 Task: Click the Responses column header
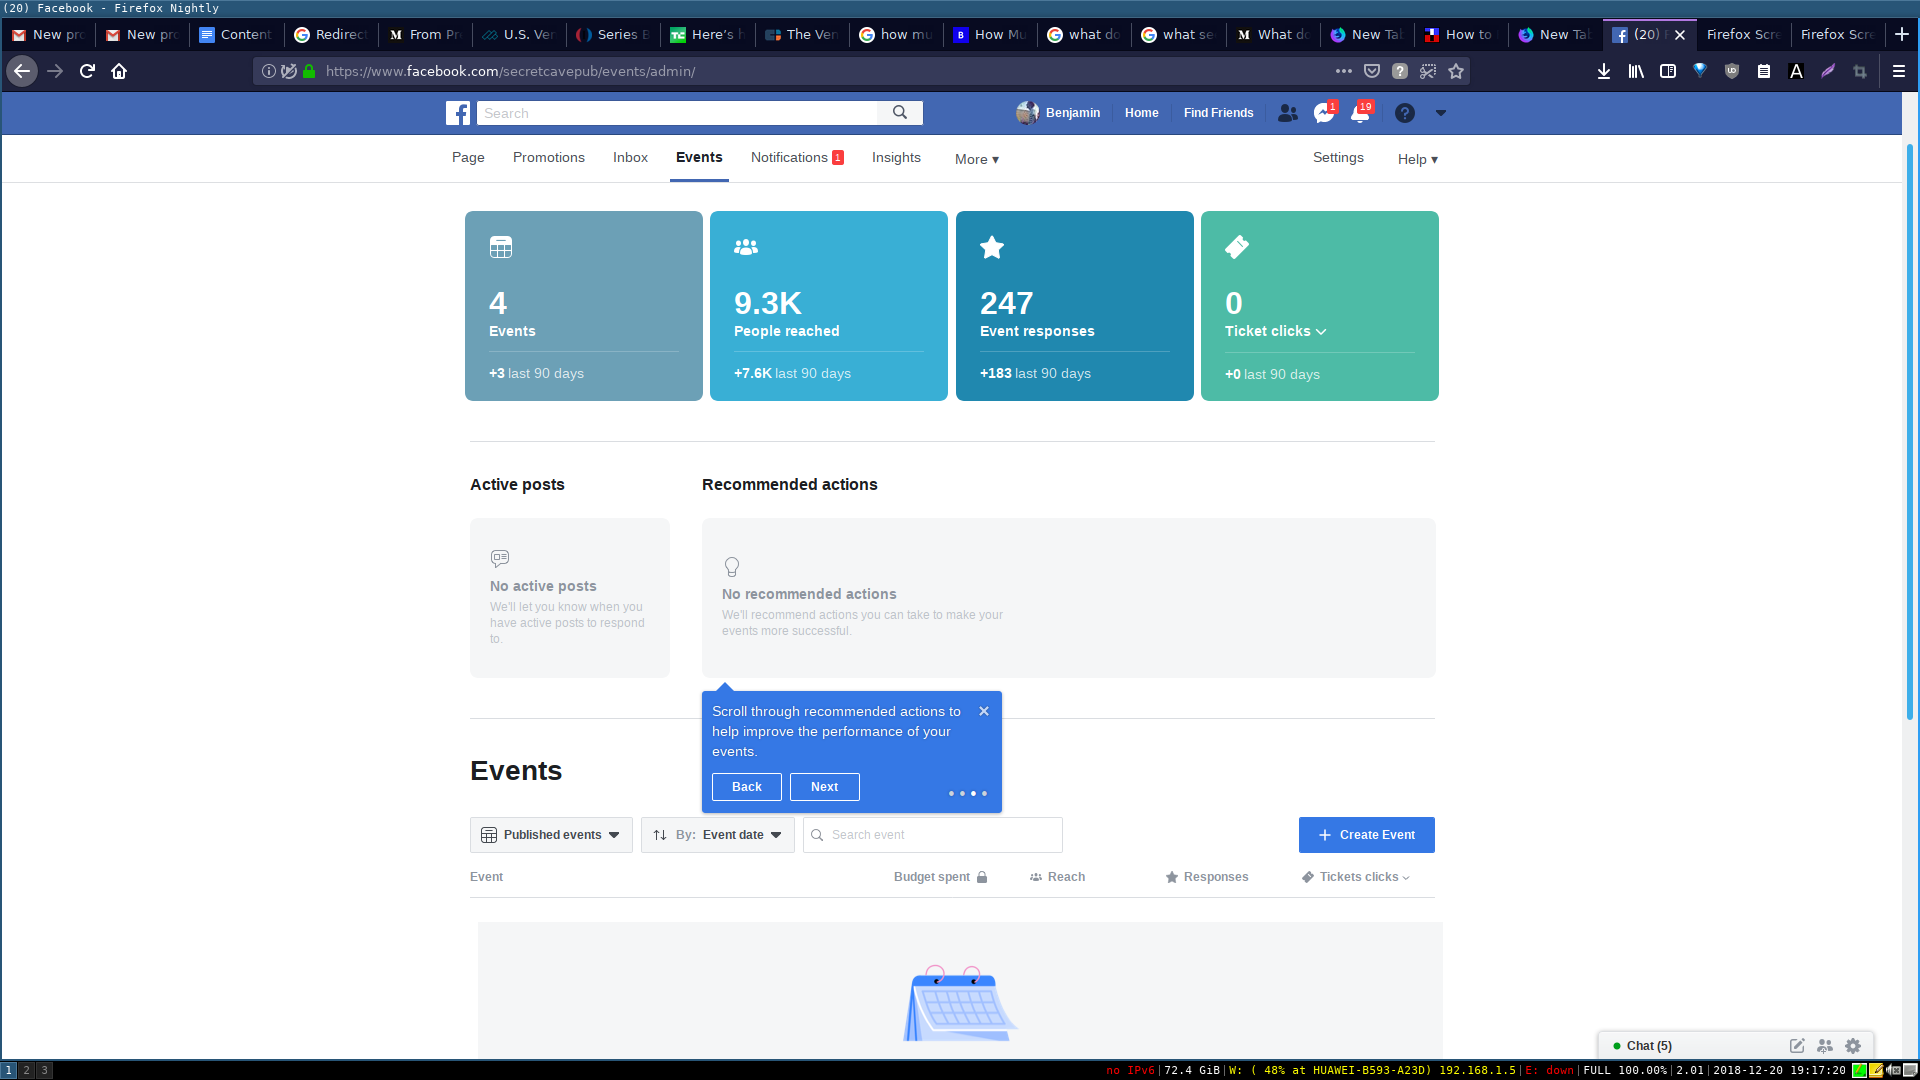click(x=1207, y=877)
